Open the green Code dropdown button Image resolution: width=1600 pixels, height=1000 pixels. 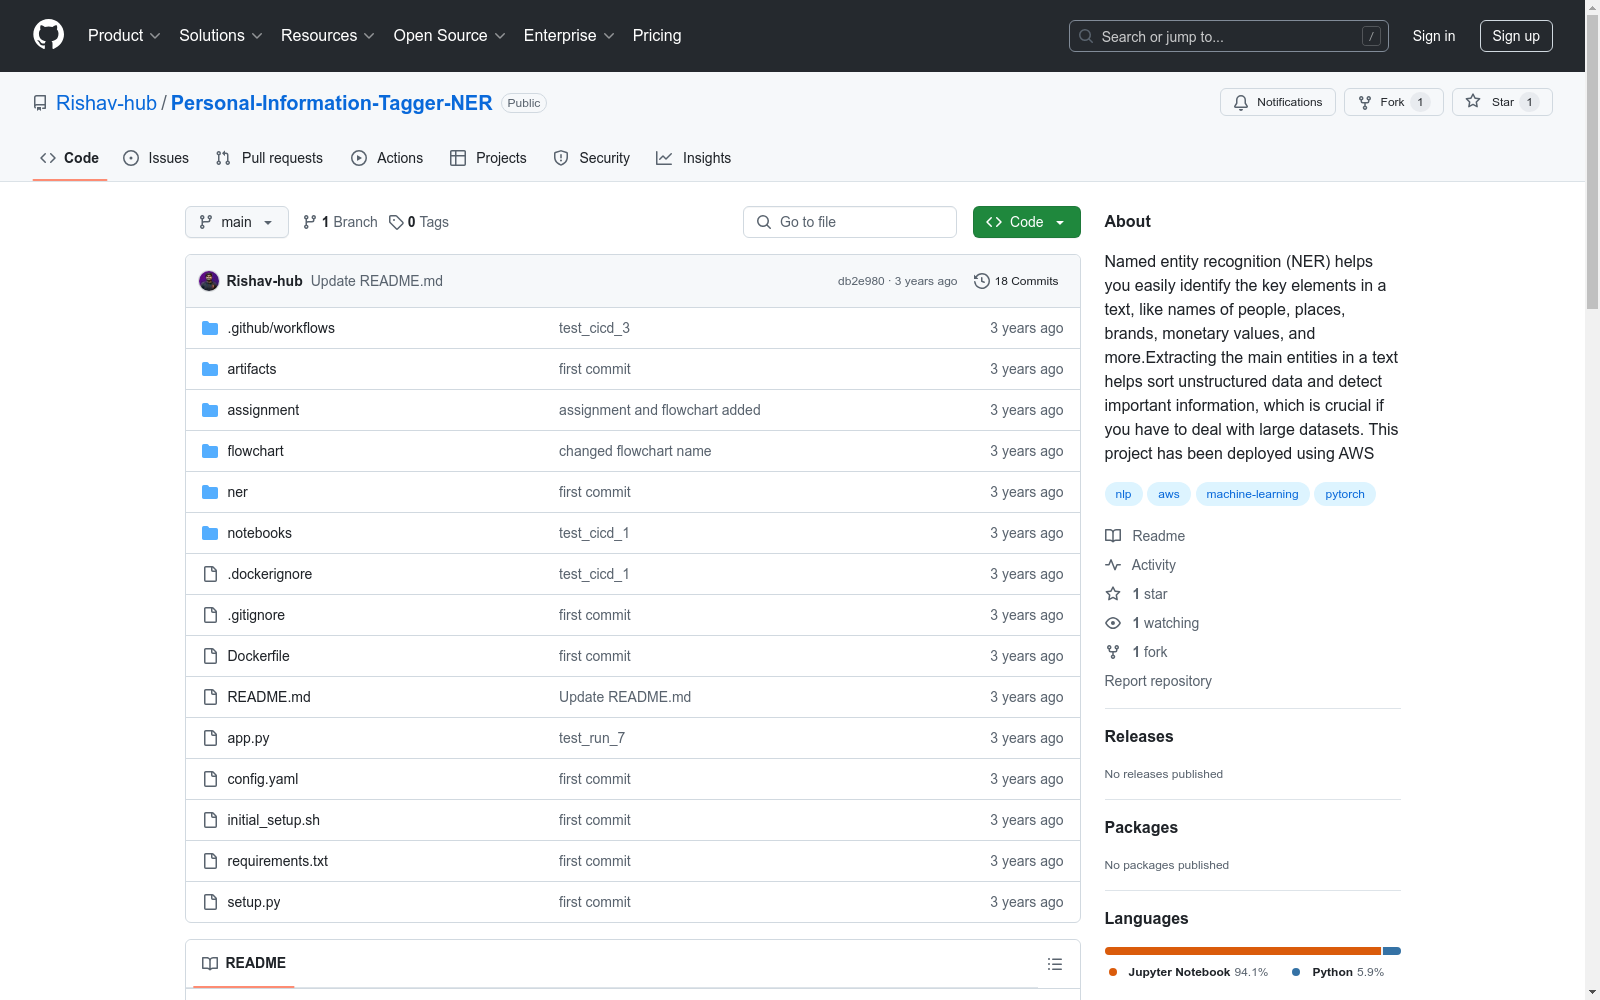click(1026, 222)
